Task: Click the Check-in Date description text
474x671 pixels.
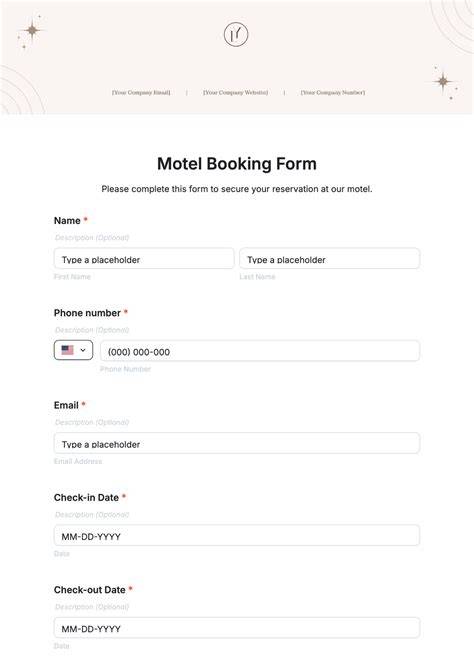Action: [x=92, y=515]
